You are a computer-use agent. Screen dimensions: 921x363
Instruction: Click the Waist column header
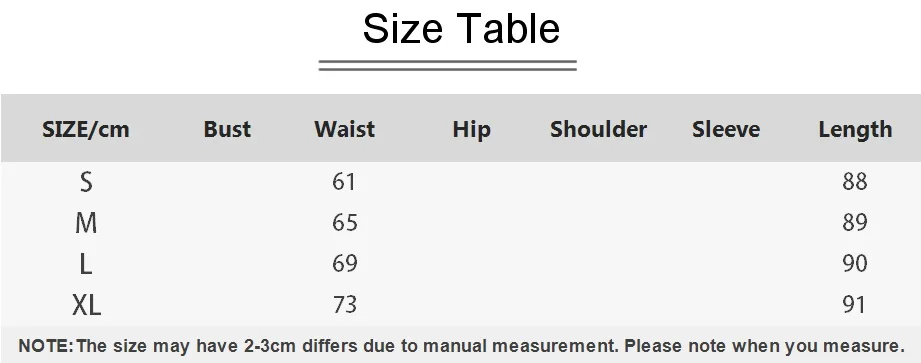coord(344,129)
